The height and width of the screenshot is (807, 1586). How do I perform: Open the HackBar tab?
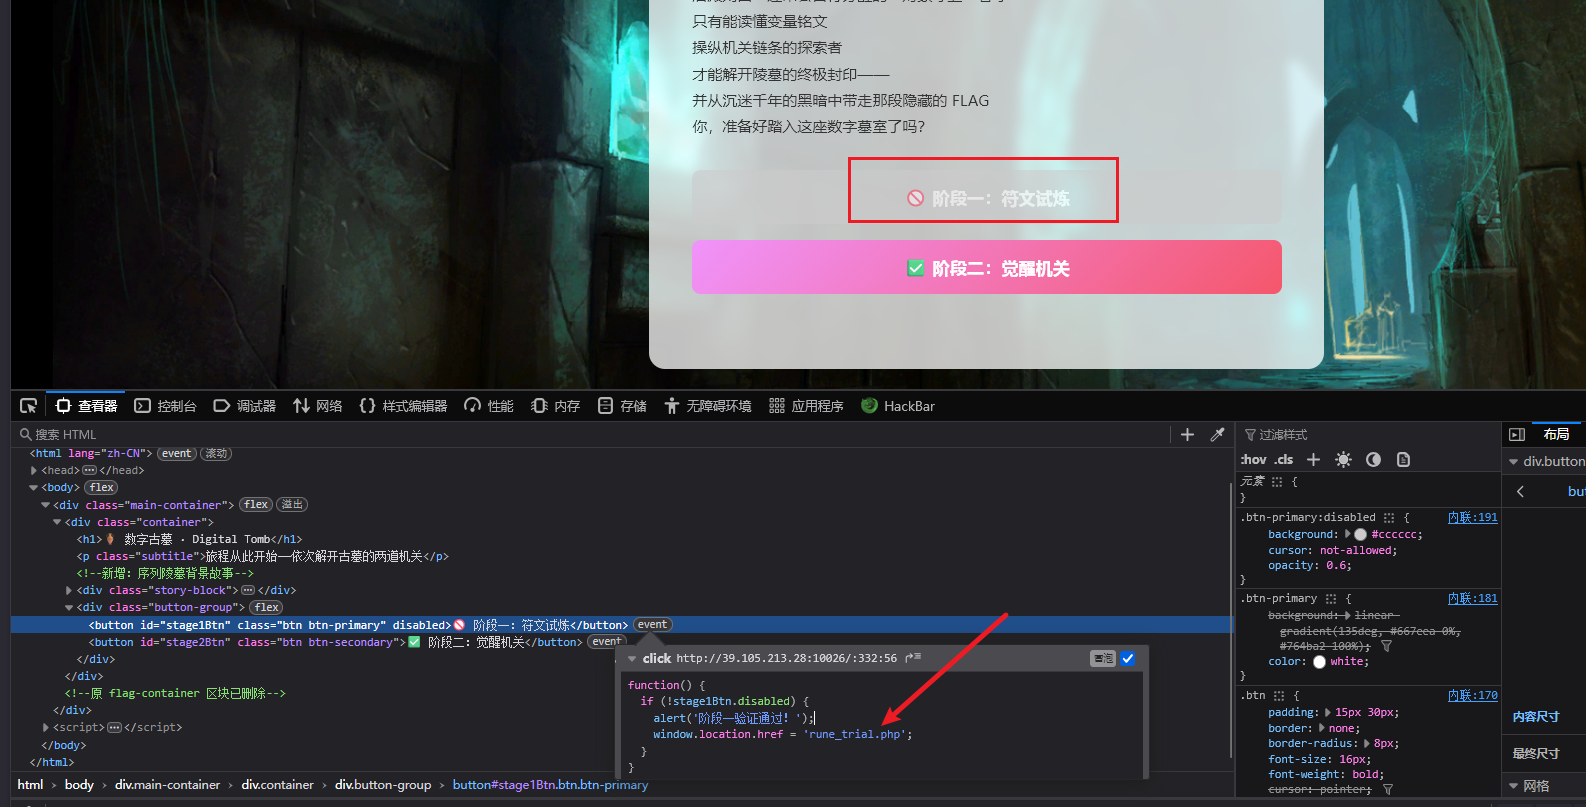898,406
